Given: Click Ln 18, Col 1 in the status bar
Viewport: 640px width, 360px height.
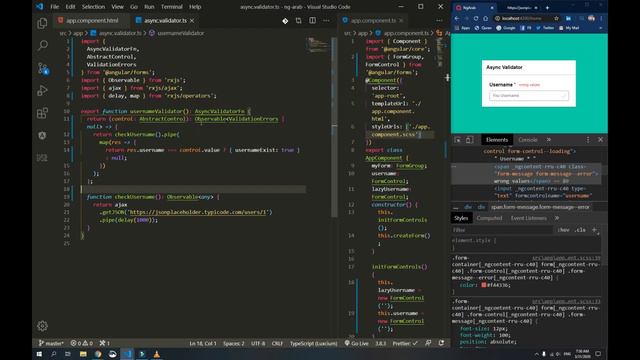Looking at the screenshot, I should 203,343.
